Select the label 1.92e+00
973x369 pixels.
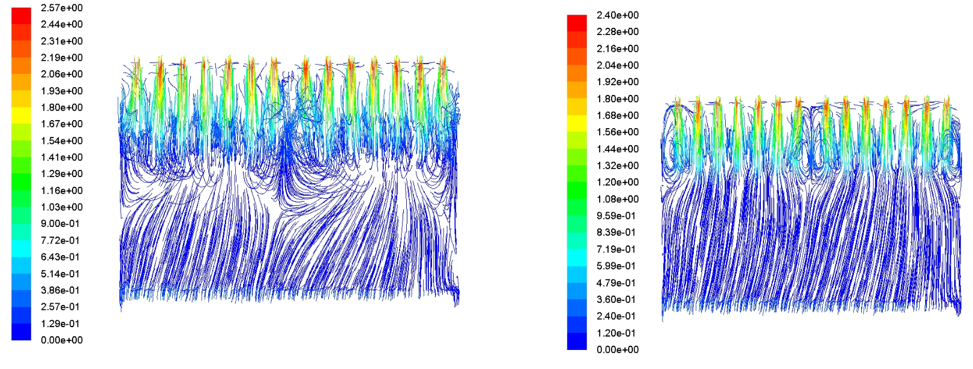(617, 82)
